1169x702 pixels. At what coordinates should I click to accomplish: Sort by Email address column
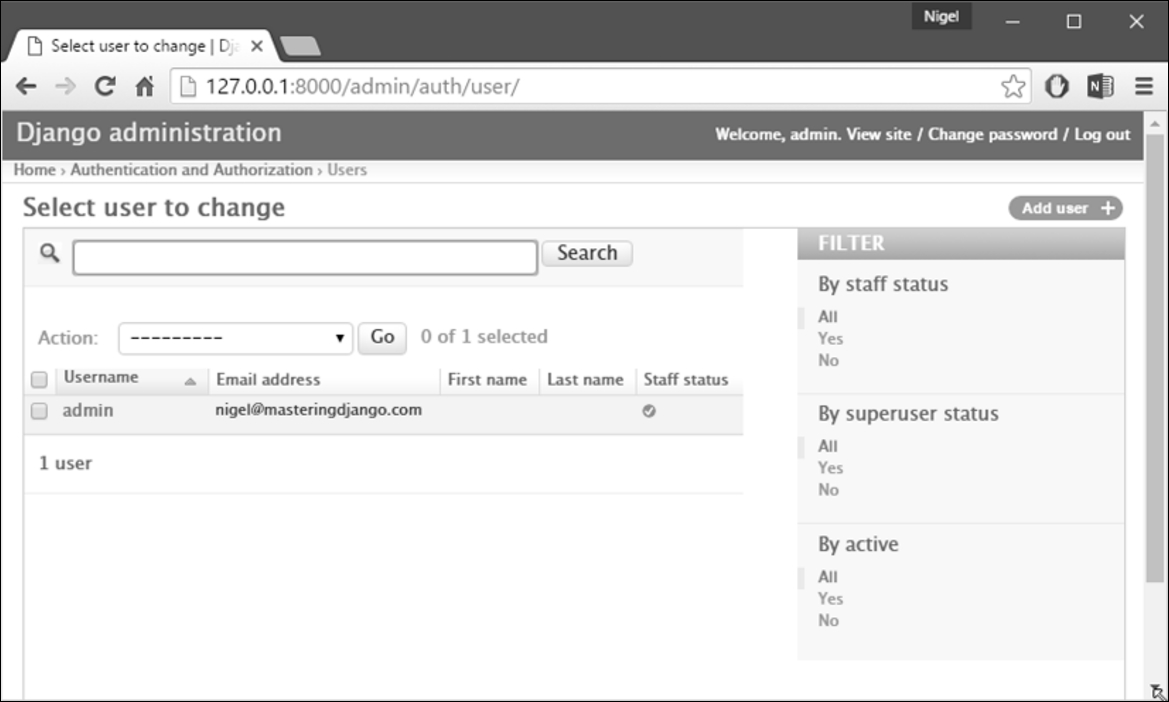click(x=268, y=379)
